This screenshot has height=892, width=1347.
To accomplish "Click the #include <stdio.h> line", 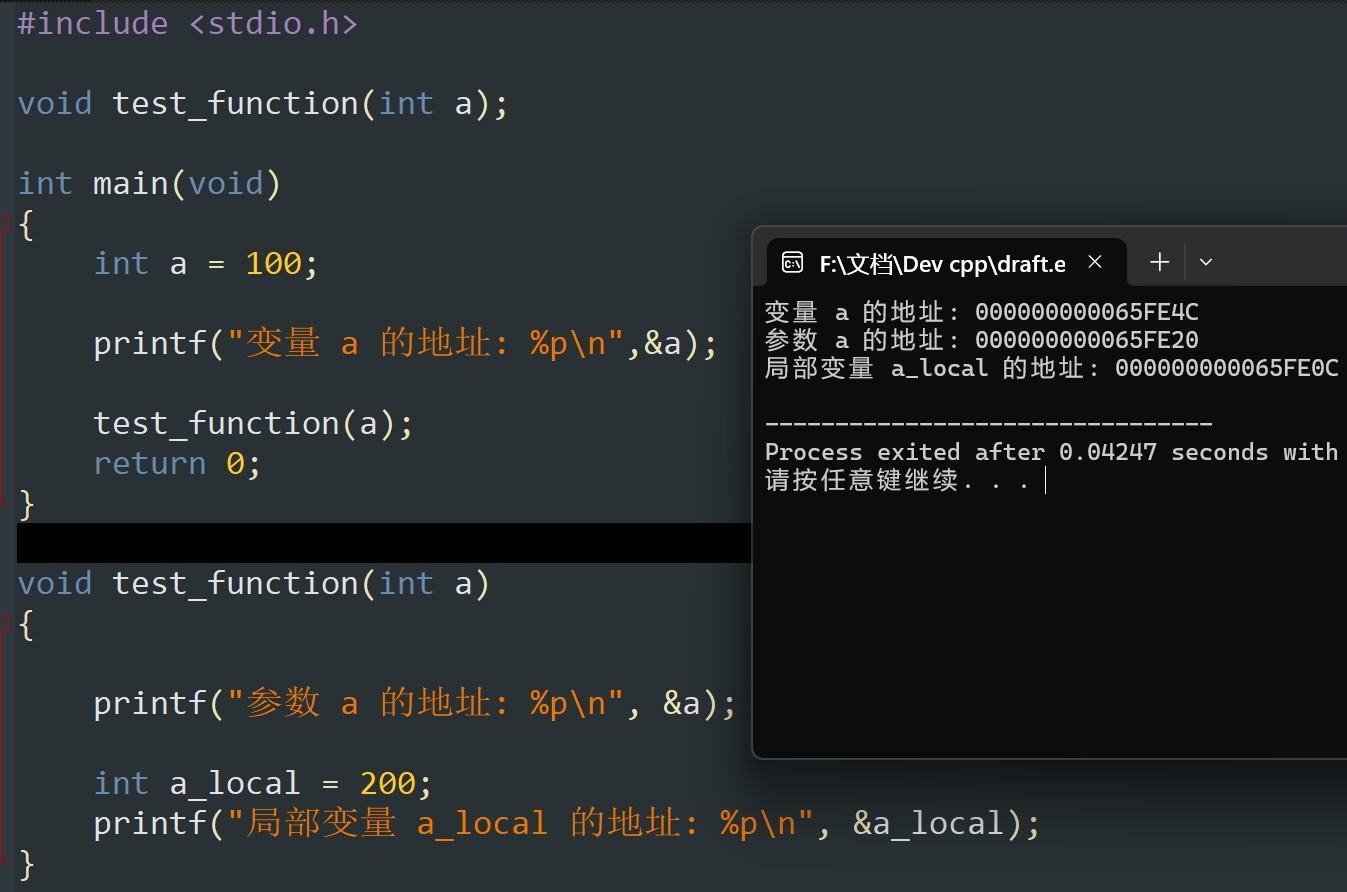I will point(187,23).
